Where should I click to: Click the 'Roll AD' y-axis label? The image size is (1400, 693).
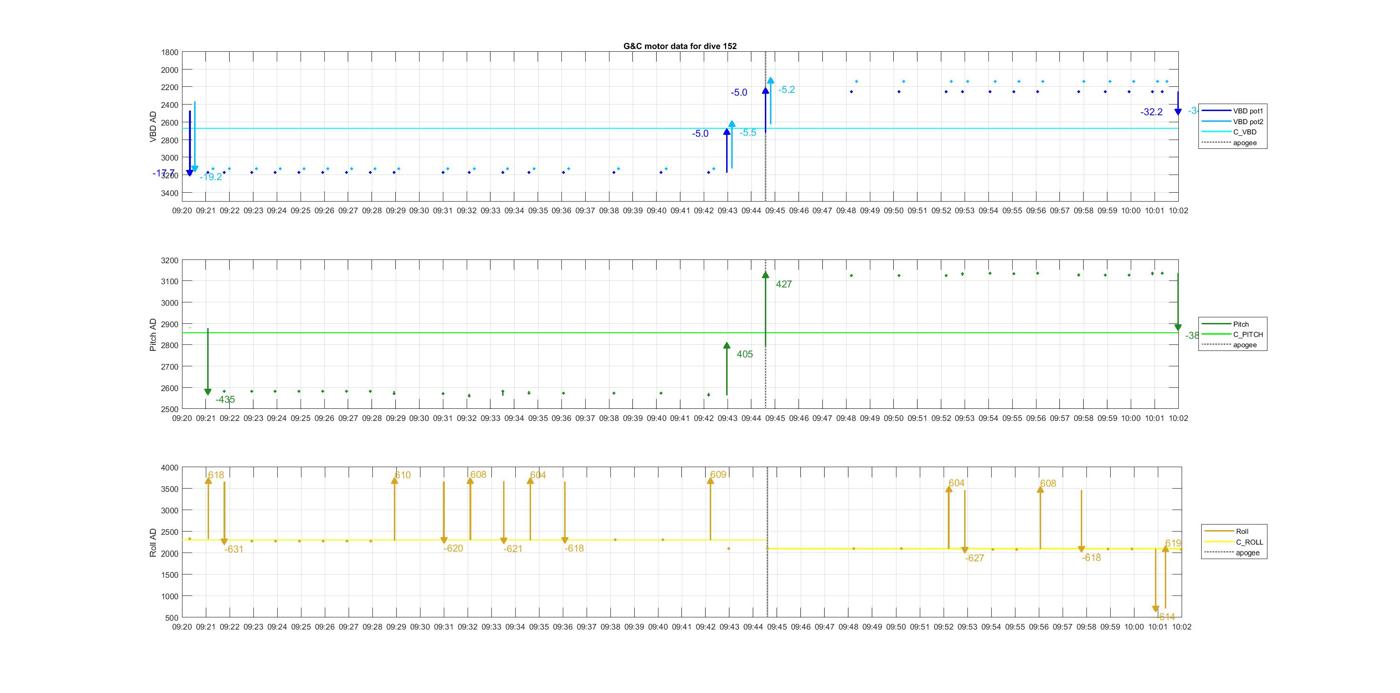click(x=154, y=541)
